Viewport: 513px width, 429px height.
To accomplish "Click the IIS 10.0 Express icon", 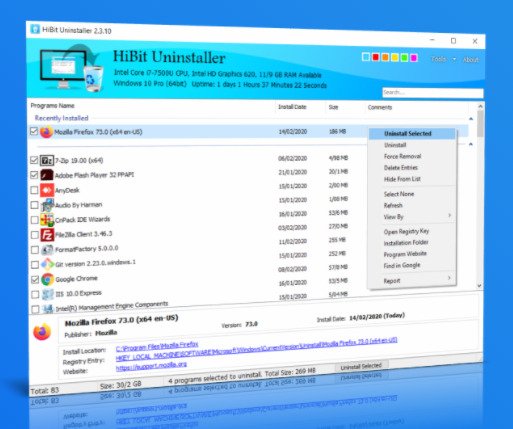I will (x=48, y=294).
